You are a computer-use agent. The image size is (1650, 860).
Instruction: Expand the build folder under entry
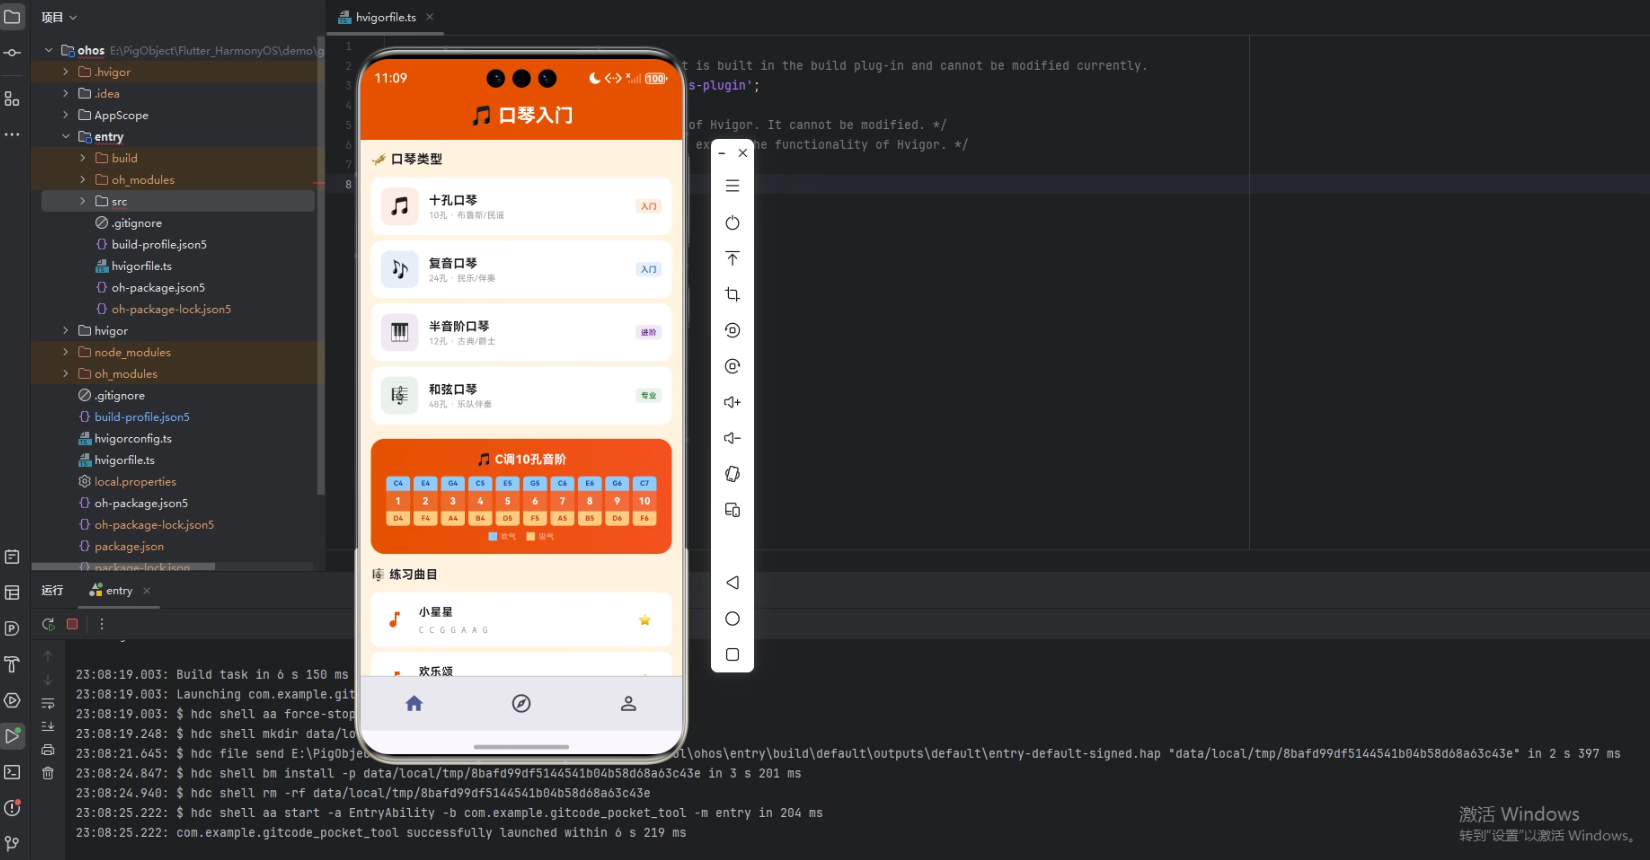pyautogui.click(x=82, y=158)
